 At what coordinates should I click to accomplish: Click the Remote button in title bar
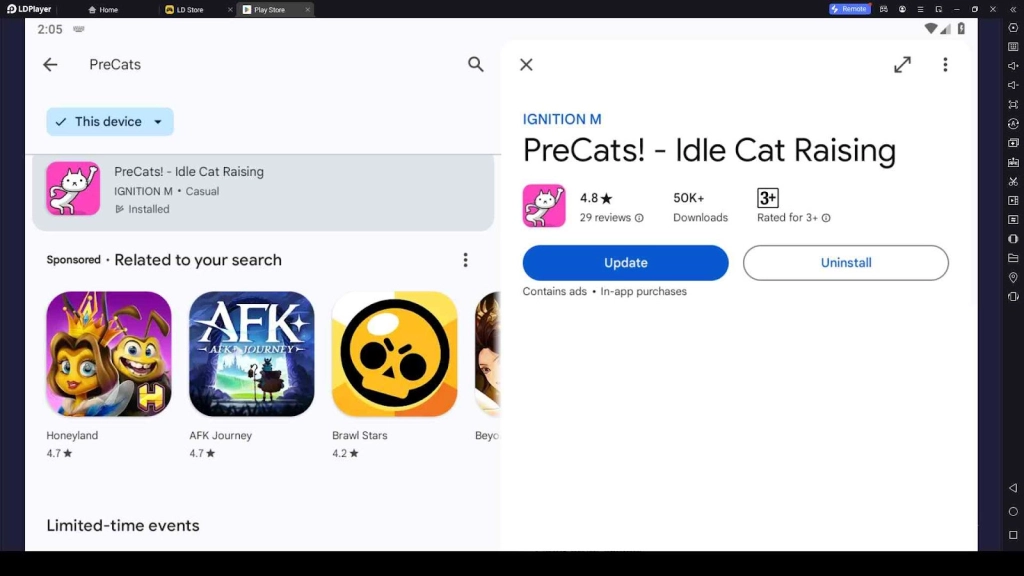click(x=849, y=9)
